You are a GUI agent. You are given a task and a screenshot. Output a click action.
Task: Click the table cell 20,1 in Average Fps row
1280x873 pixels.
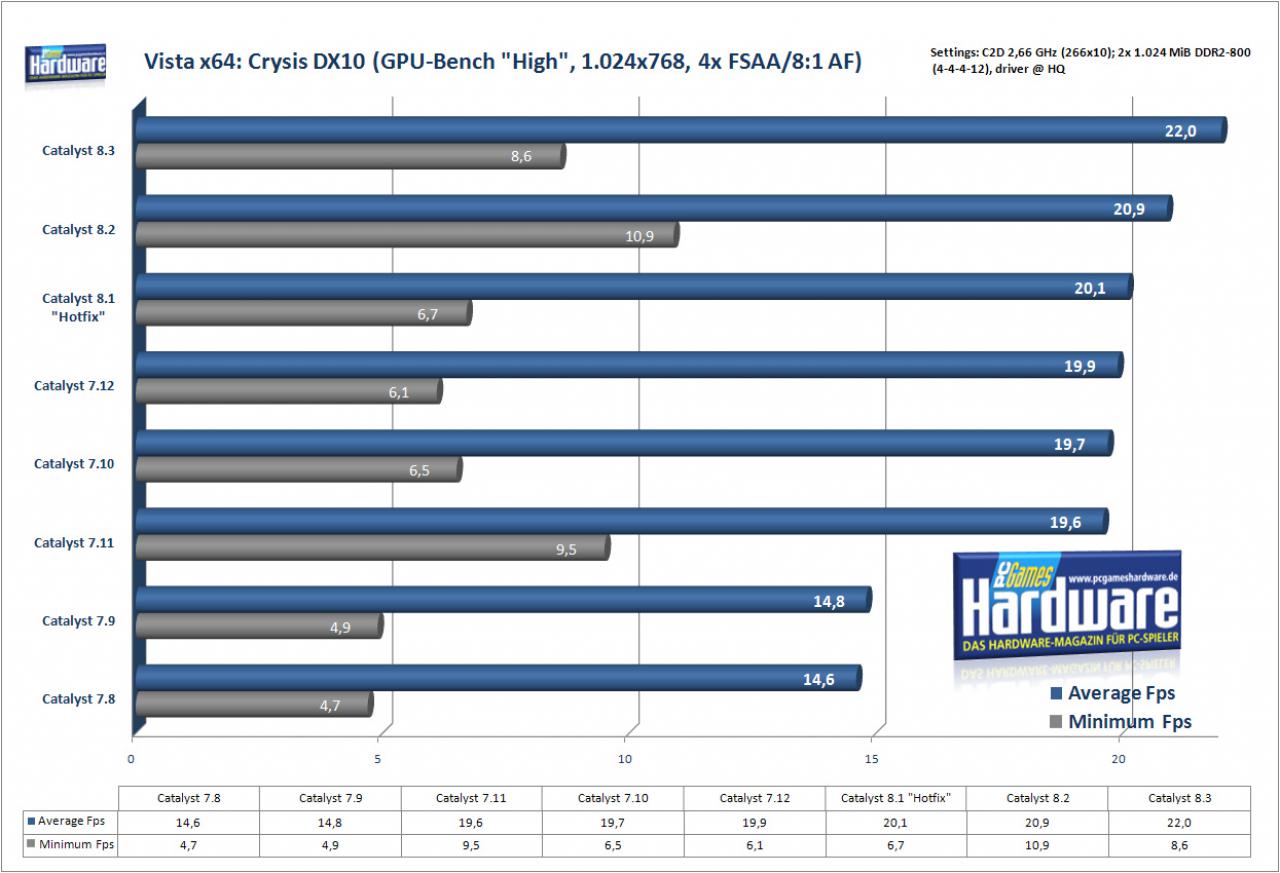[x=896, y=821]
